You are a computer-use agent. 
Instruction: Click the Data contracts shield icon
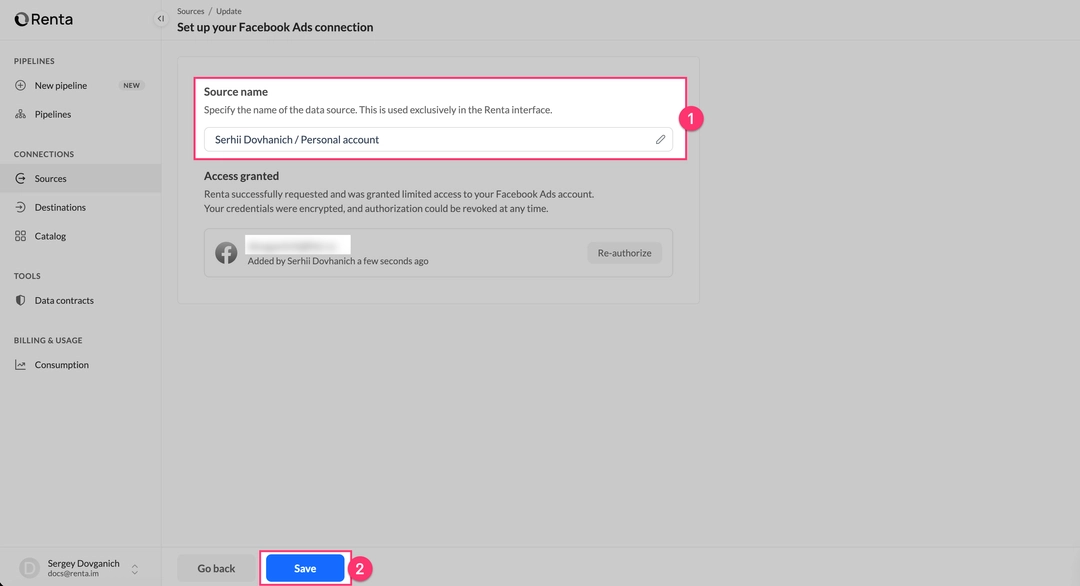21,301
